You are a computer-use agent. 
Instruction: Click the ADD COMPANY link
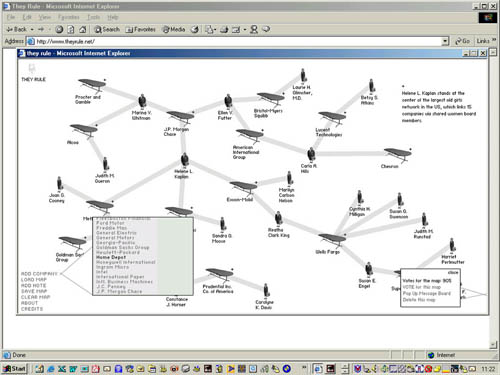click(39, 274)
